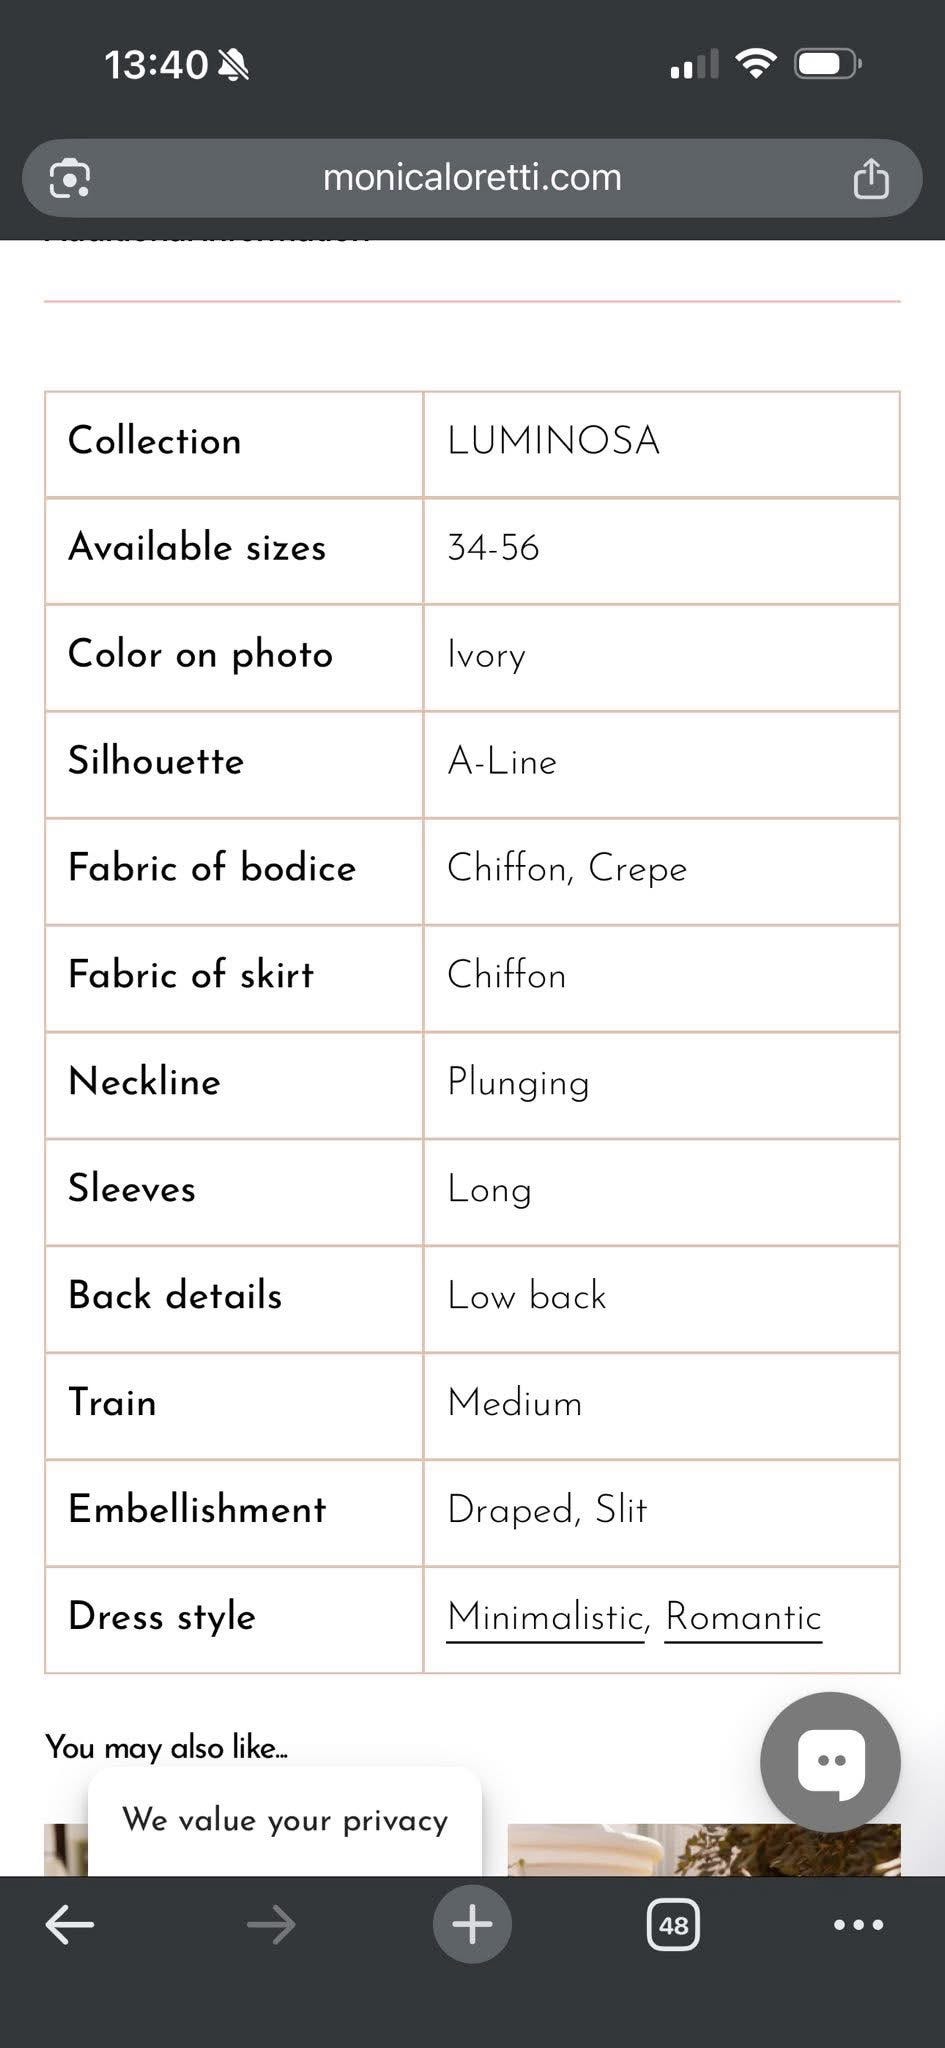Image resolution: width=945 pixels, height=2048 pixels.
Task: Open the Minimalistic dress style link
Action: [x=545, y=1617]
